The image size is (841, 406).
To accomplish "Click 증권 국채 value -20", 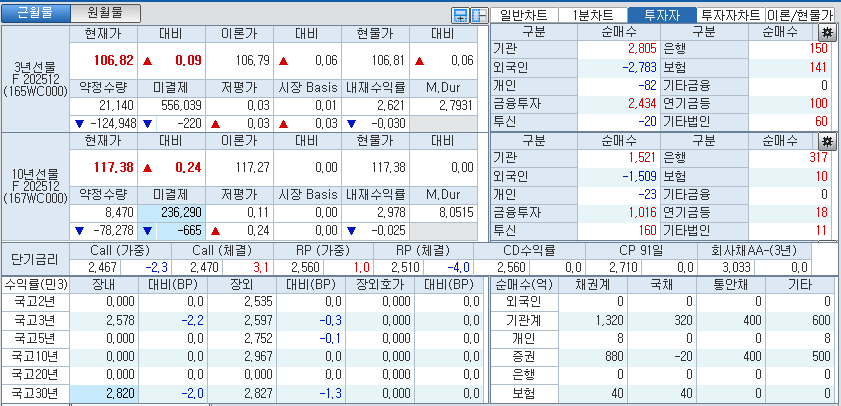I will click(682, 357).
